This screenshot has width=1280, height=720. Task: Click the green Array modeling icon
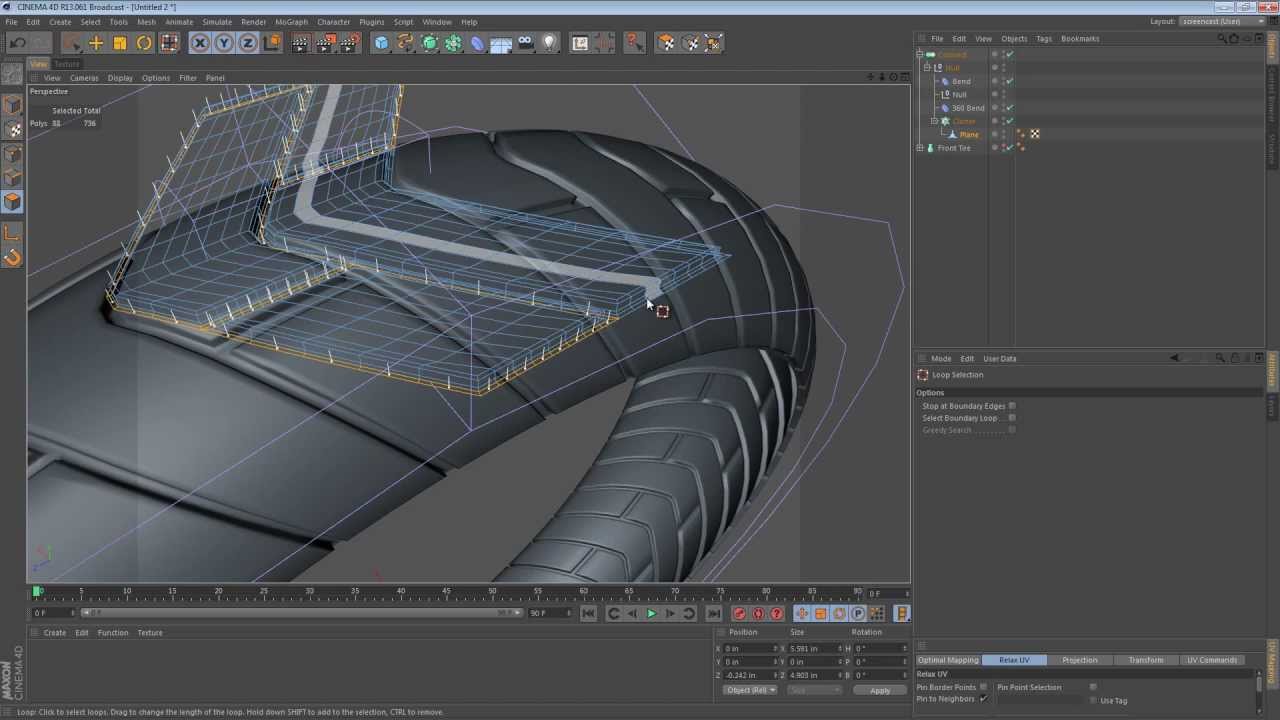(453, 42)
